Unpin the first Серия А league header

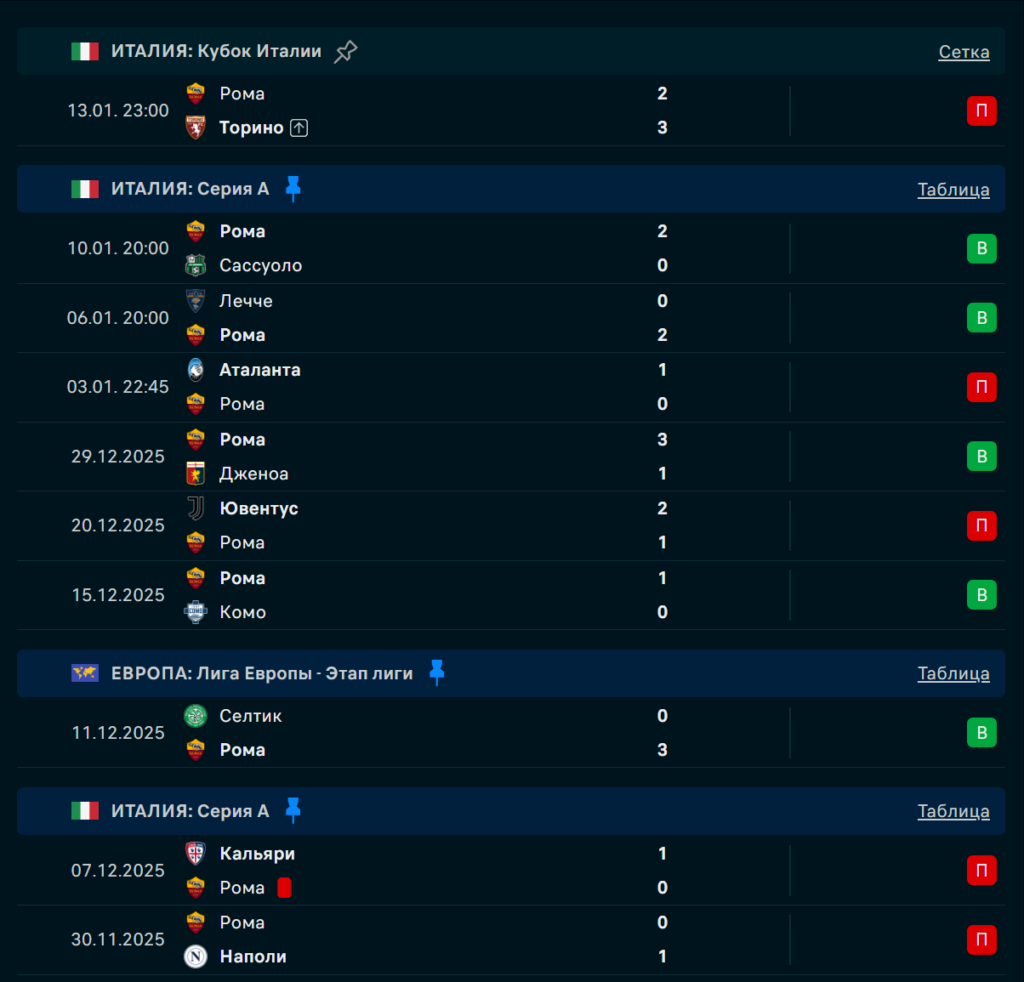click(293, 189)
